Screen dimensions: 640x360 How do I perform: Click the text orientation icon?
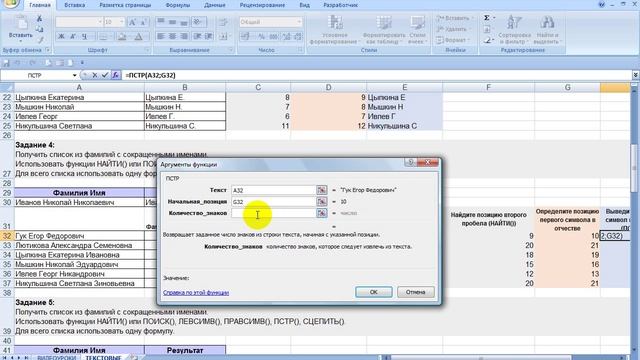tap(198, 22)
